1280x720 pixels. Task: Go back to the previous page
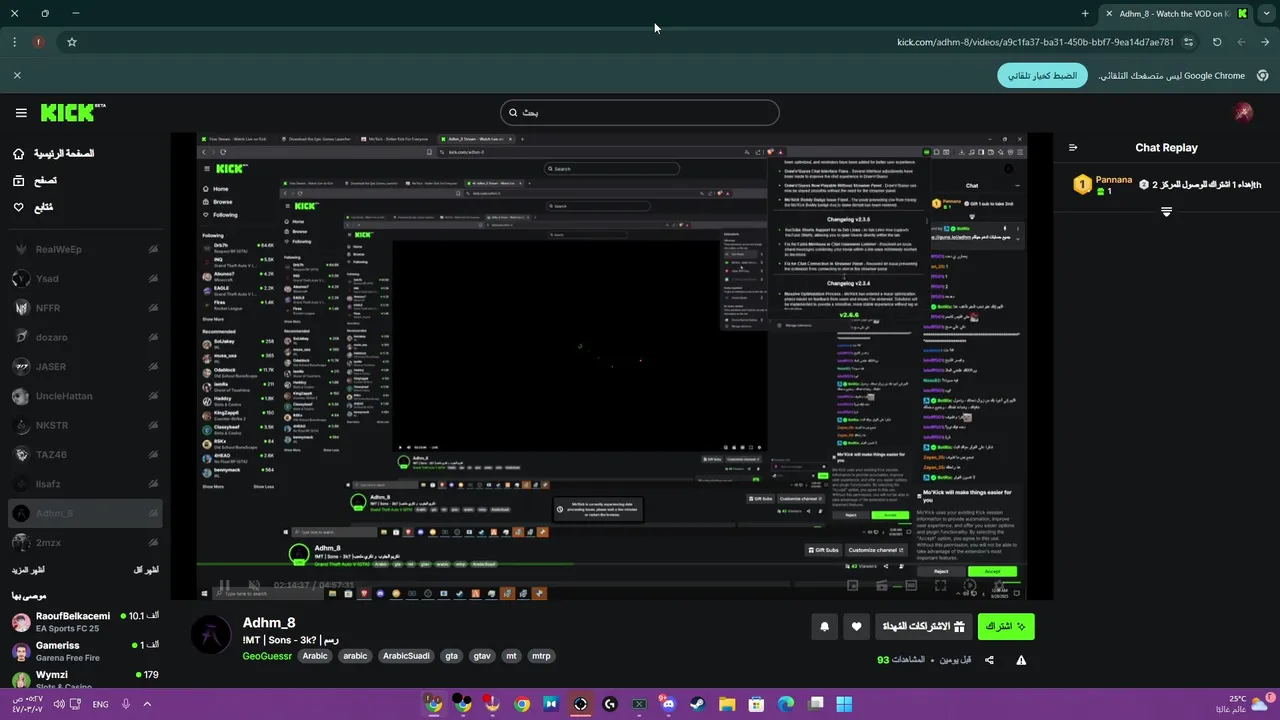(x=1265, y=42)
